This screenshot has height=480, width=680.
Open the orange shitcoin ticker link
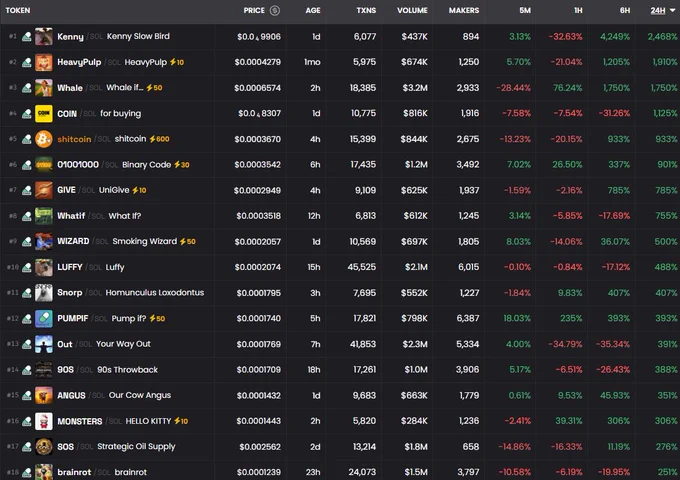[74, 139]
